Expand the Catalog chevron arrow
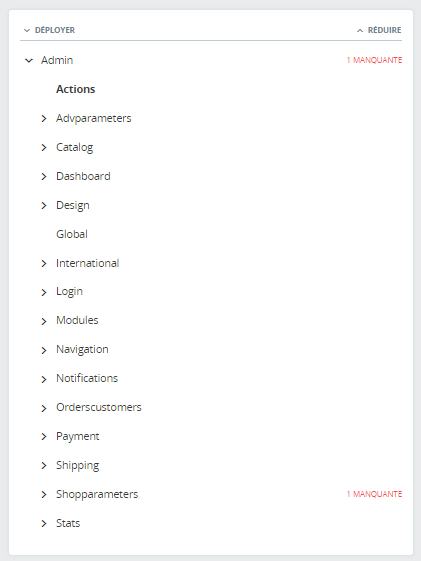The image size is (421, 561). (x=44, y=147)
